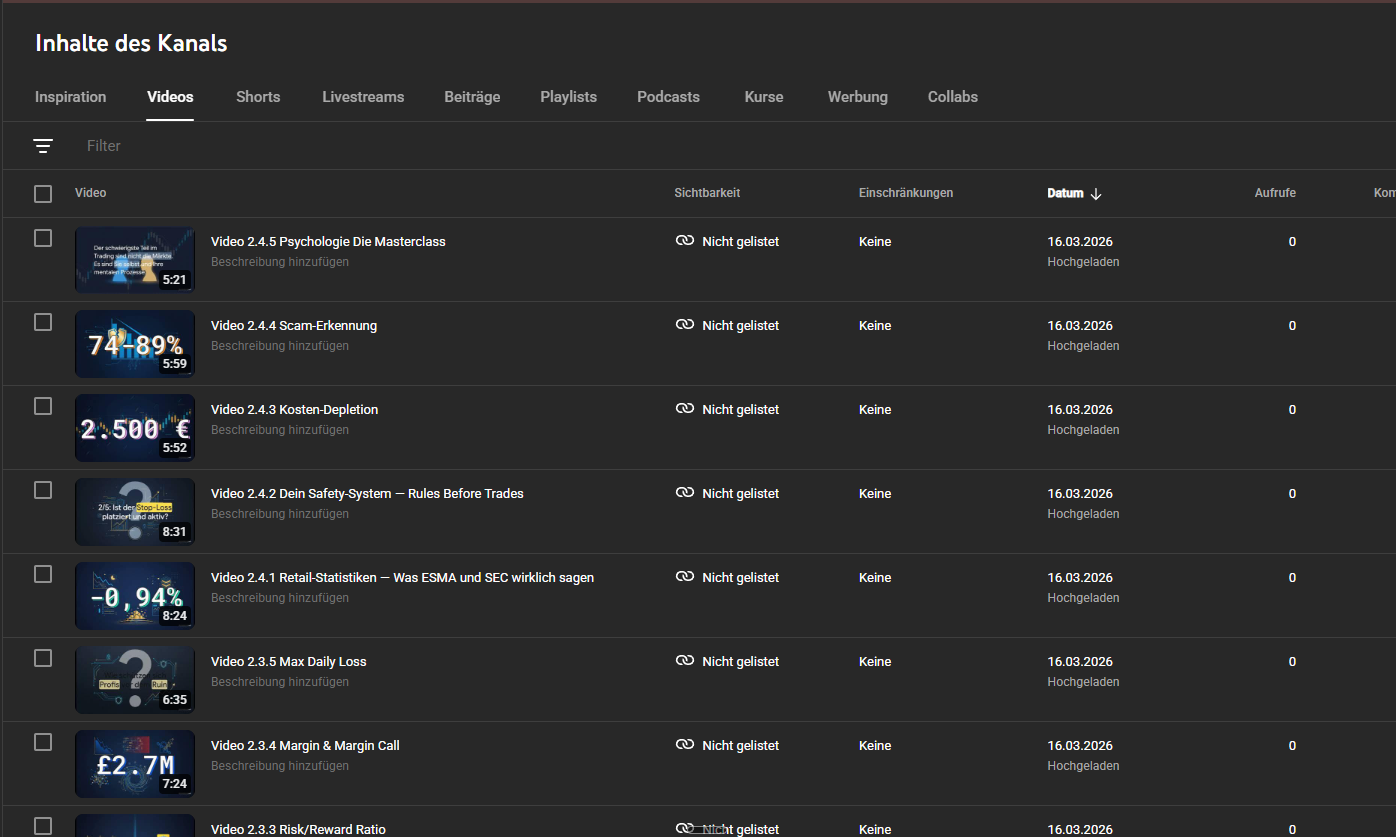Viewport: 1396px width, 837px height.
Task: Tick the select-all checkbox in the header row
Action: coord(43,193)
